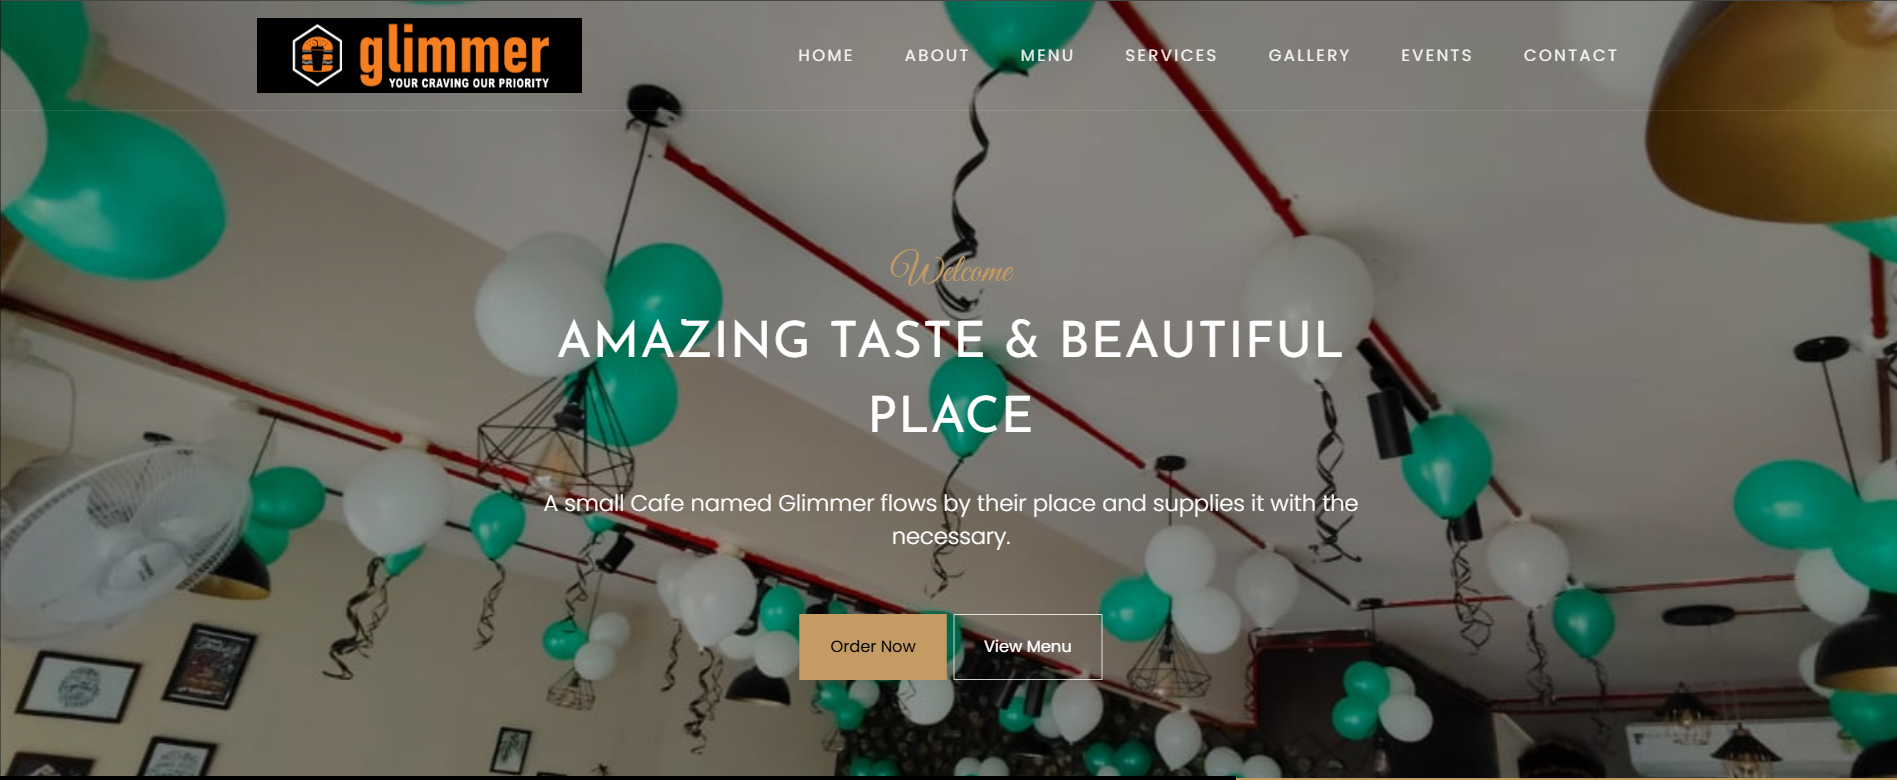Image resolution: width=1897 pixels, height=780 pixels.
Task: Click the word PLACE in the heading
Action: click(950, 415)
